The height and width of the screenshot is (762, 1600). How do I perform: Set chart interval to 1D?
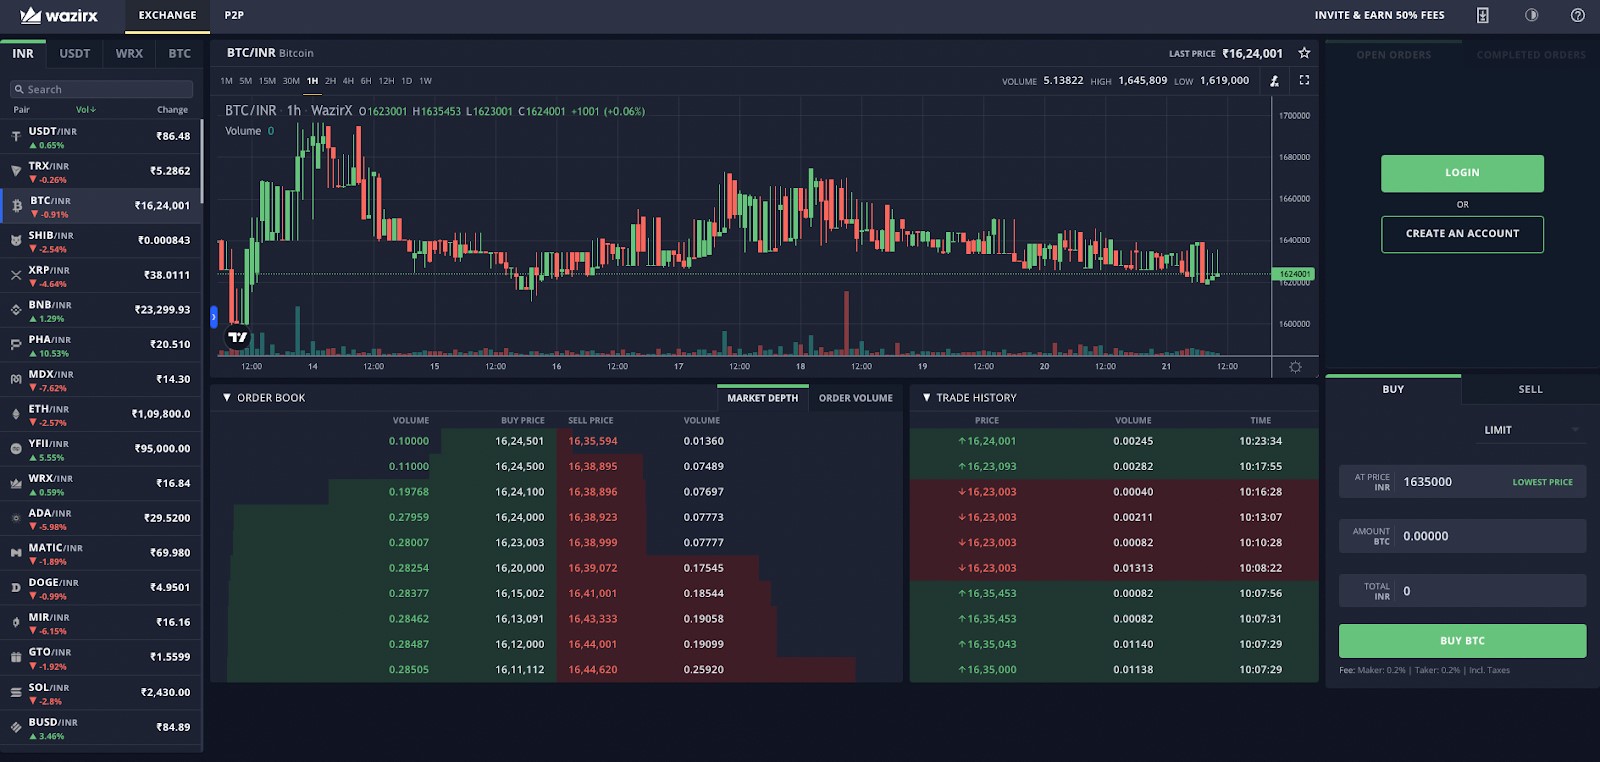click(406, 81)
